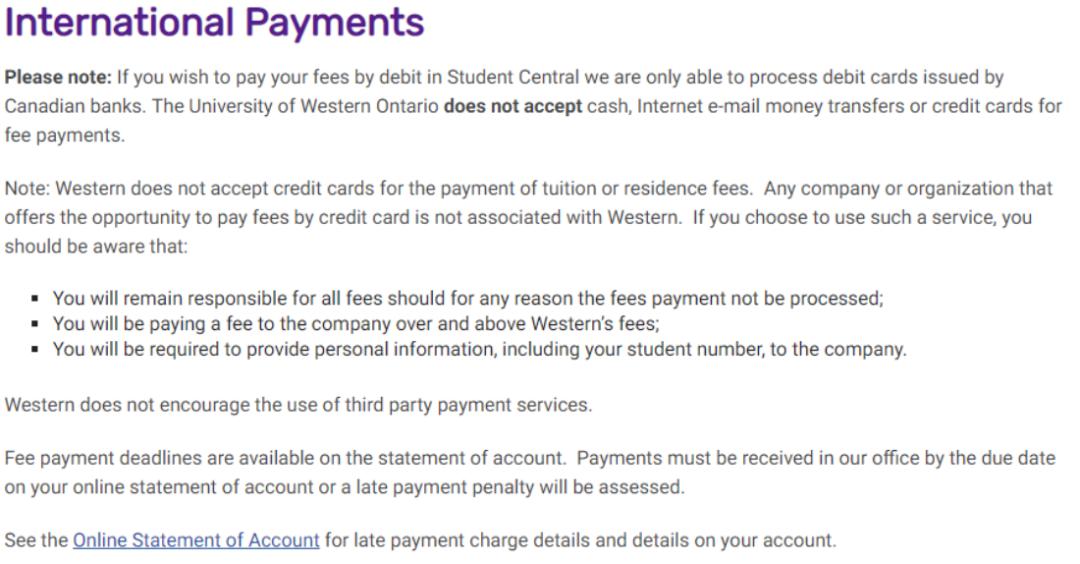Open the Online Statement of Account link
The height and width of the screenshot is (564, 1080).
196,541
